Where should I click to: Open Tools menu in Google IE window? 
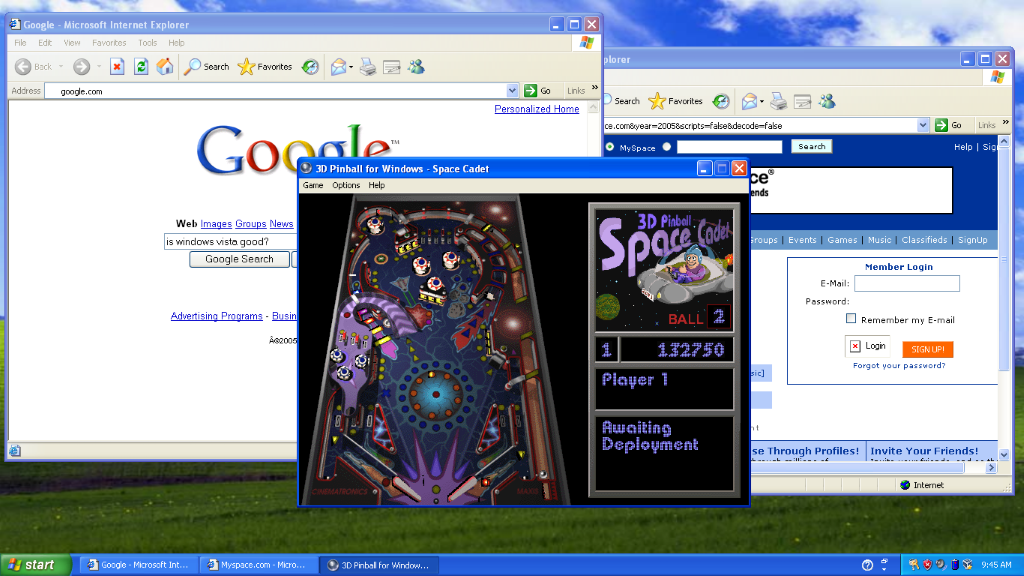pyautogui.click(x=148, y=43)
